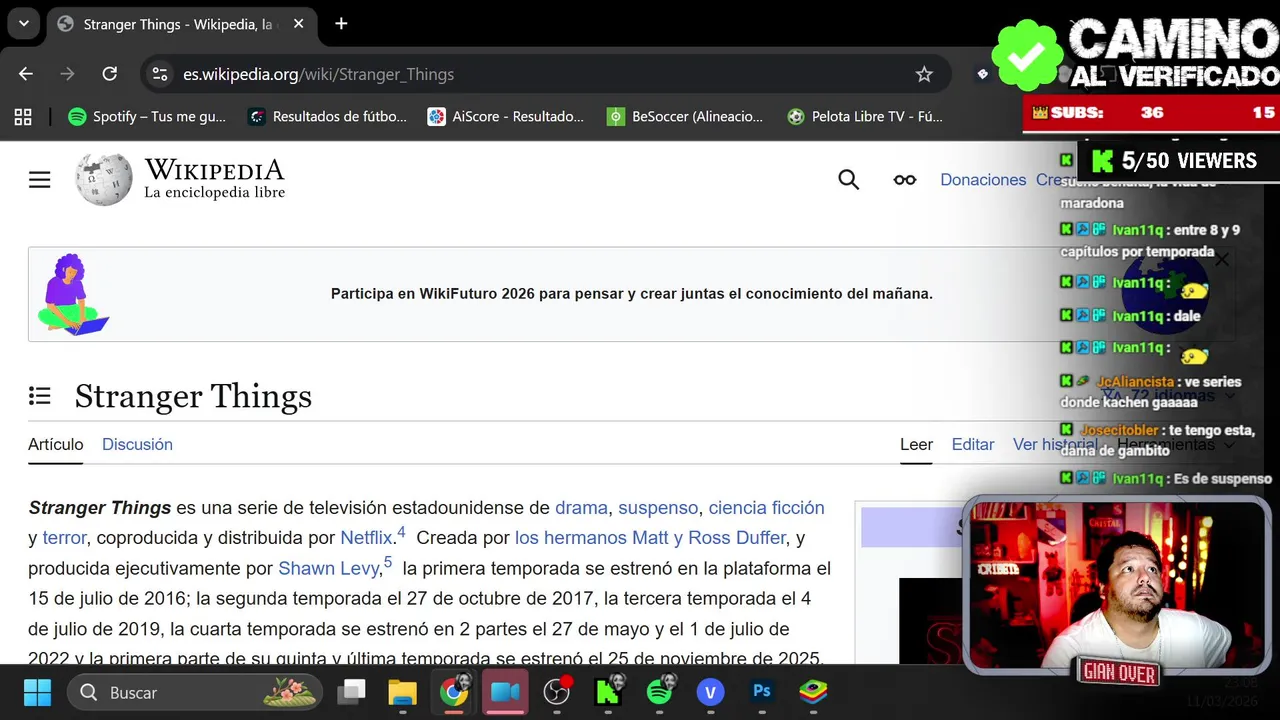Switch to the Artículo tab

[x=56, y=444]
